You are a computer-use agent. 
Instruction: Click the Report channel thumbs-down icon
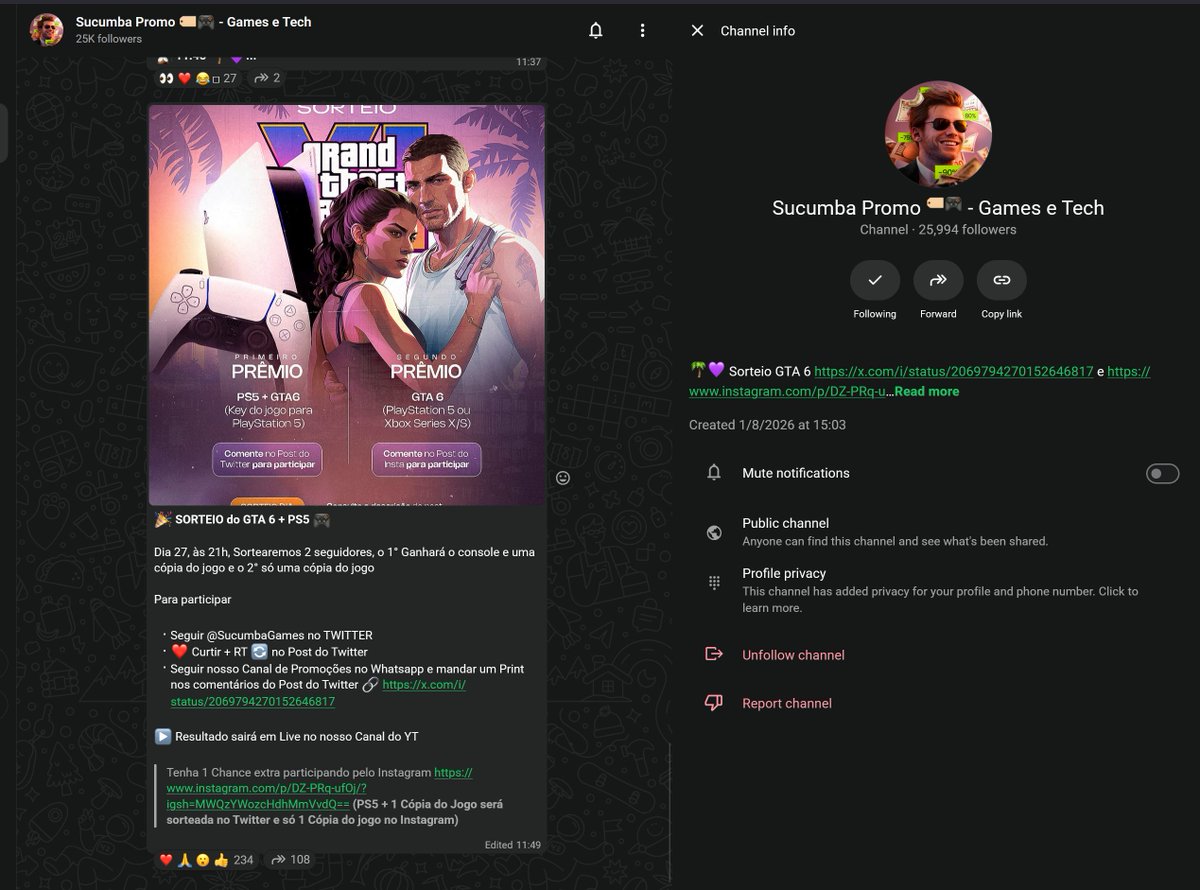[714, 703]
